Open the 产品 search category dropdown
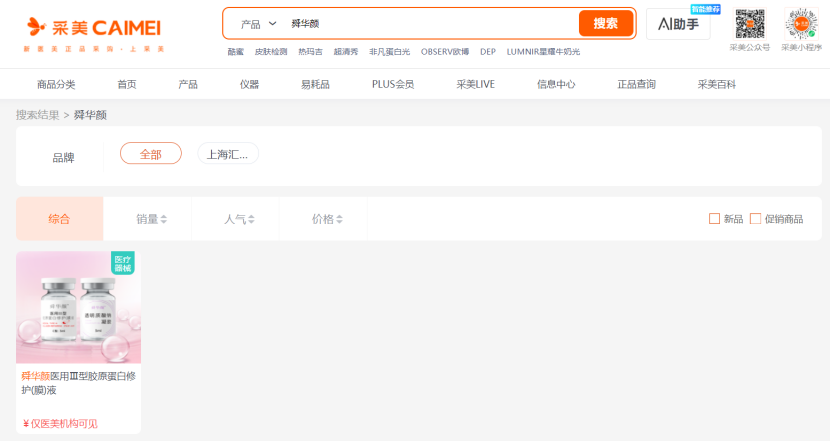Screen dimensions: 830x441 258,24
